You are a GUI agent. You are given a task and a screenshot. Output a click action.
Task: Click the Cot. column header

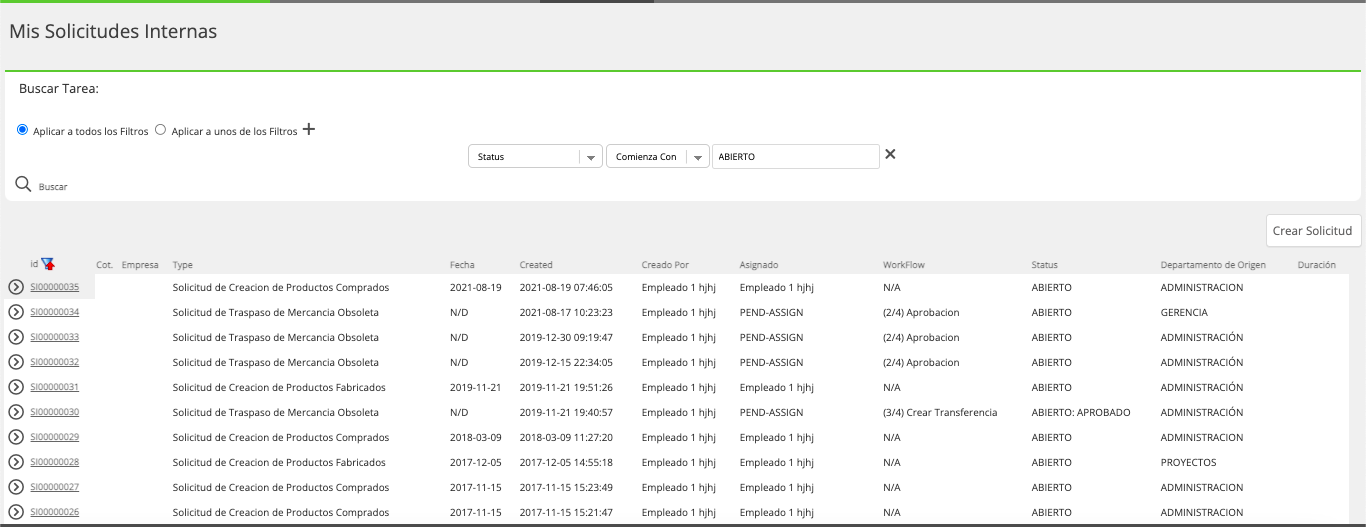click(104, 265)
